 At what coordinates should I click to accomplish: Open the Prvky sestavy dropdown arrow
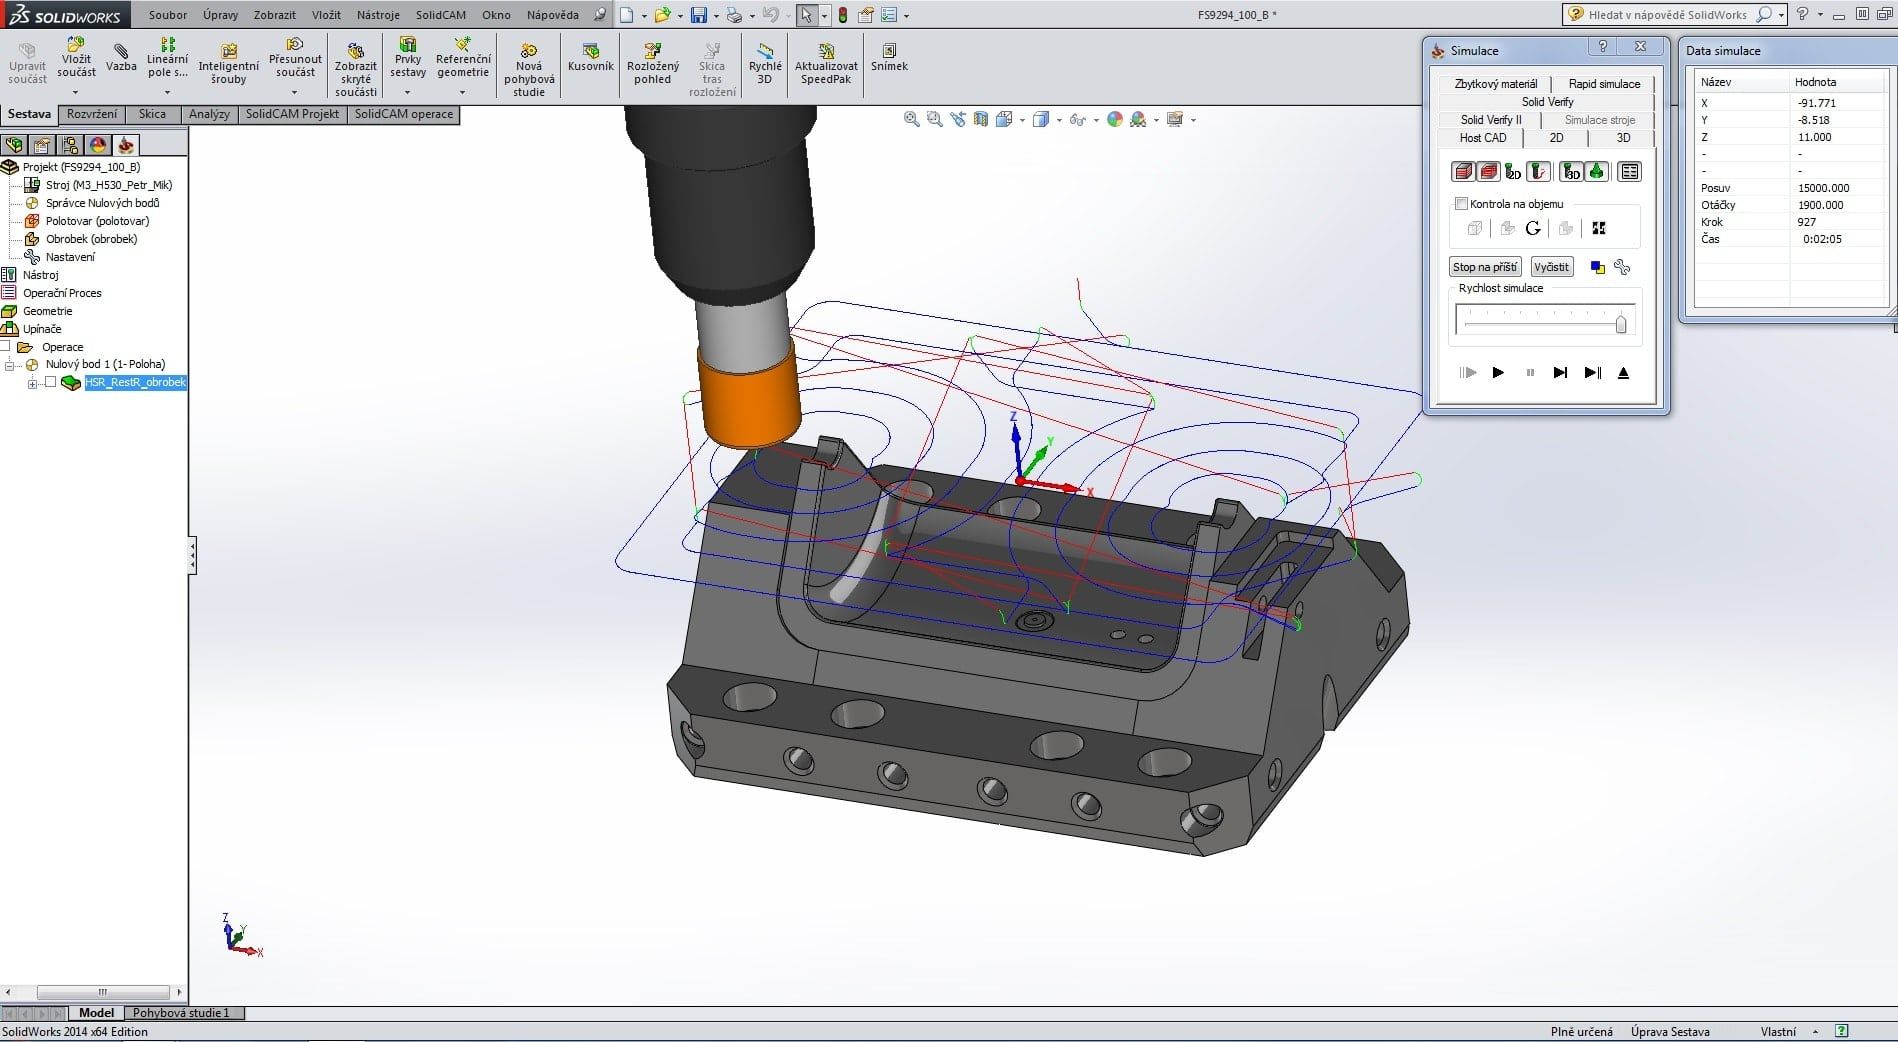[408, 92]
